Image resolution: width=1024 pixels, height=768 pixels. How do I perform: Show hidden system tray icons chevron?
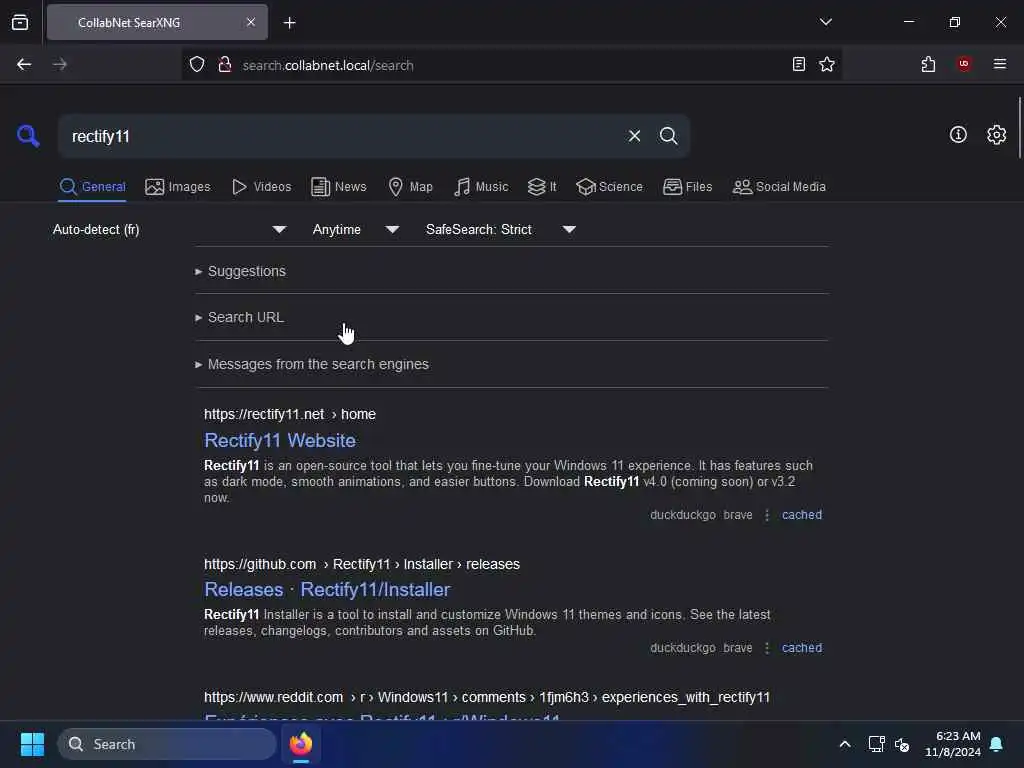click(844, 744)
